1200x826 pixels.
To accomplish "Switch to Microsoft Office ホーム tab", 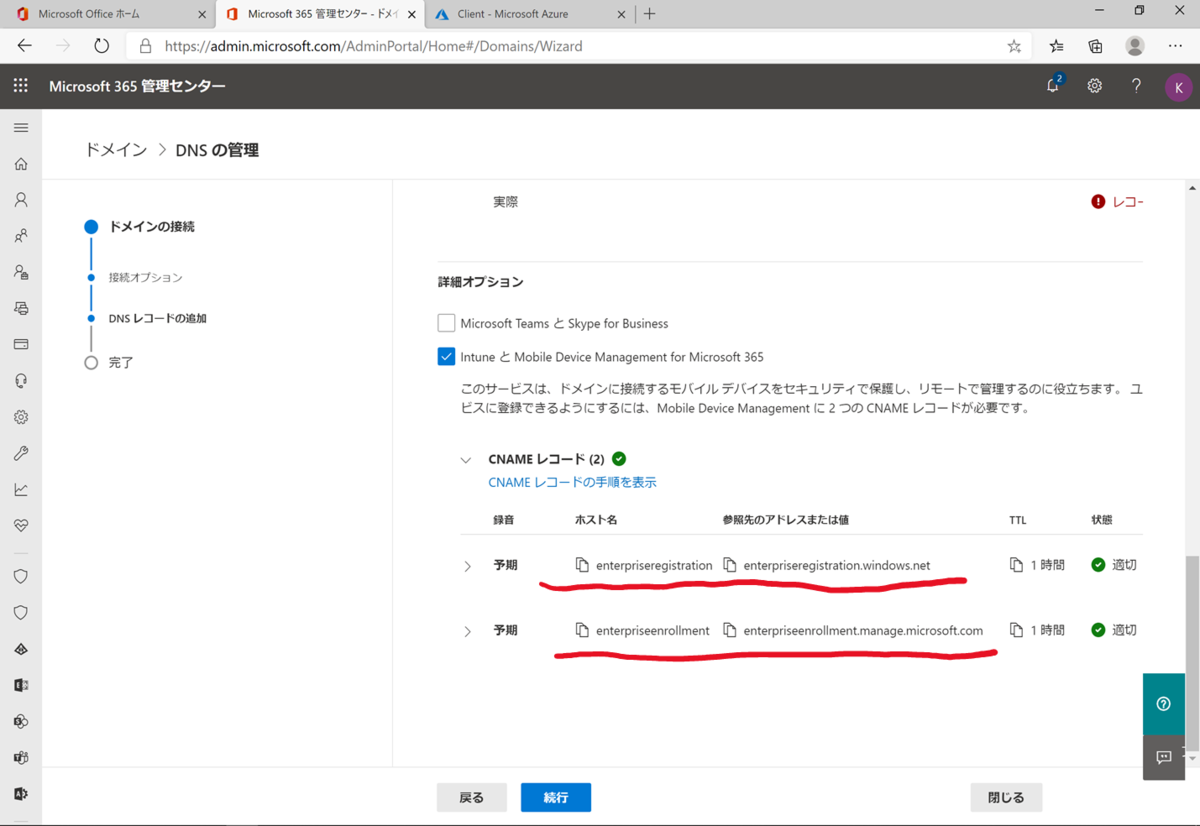I will pos(108,14).
